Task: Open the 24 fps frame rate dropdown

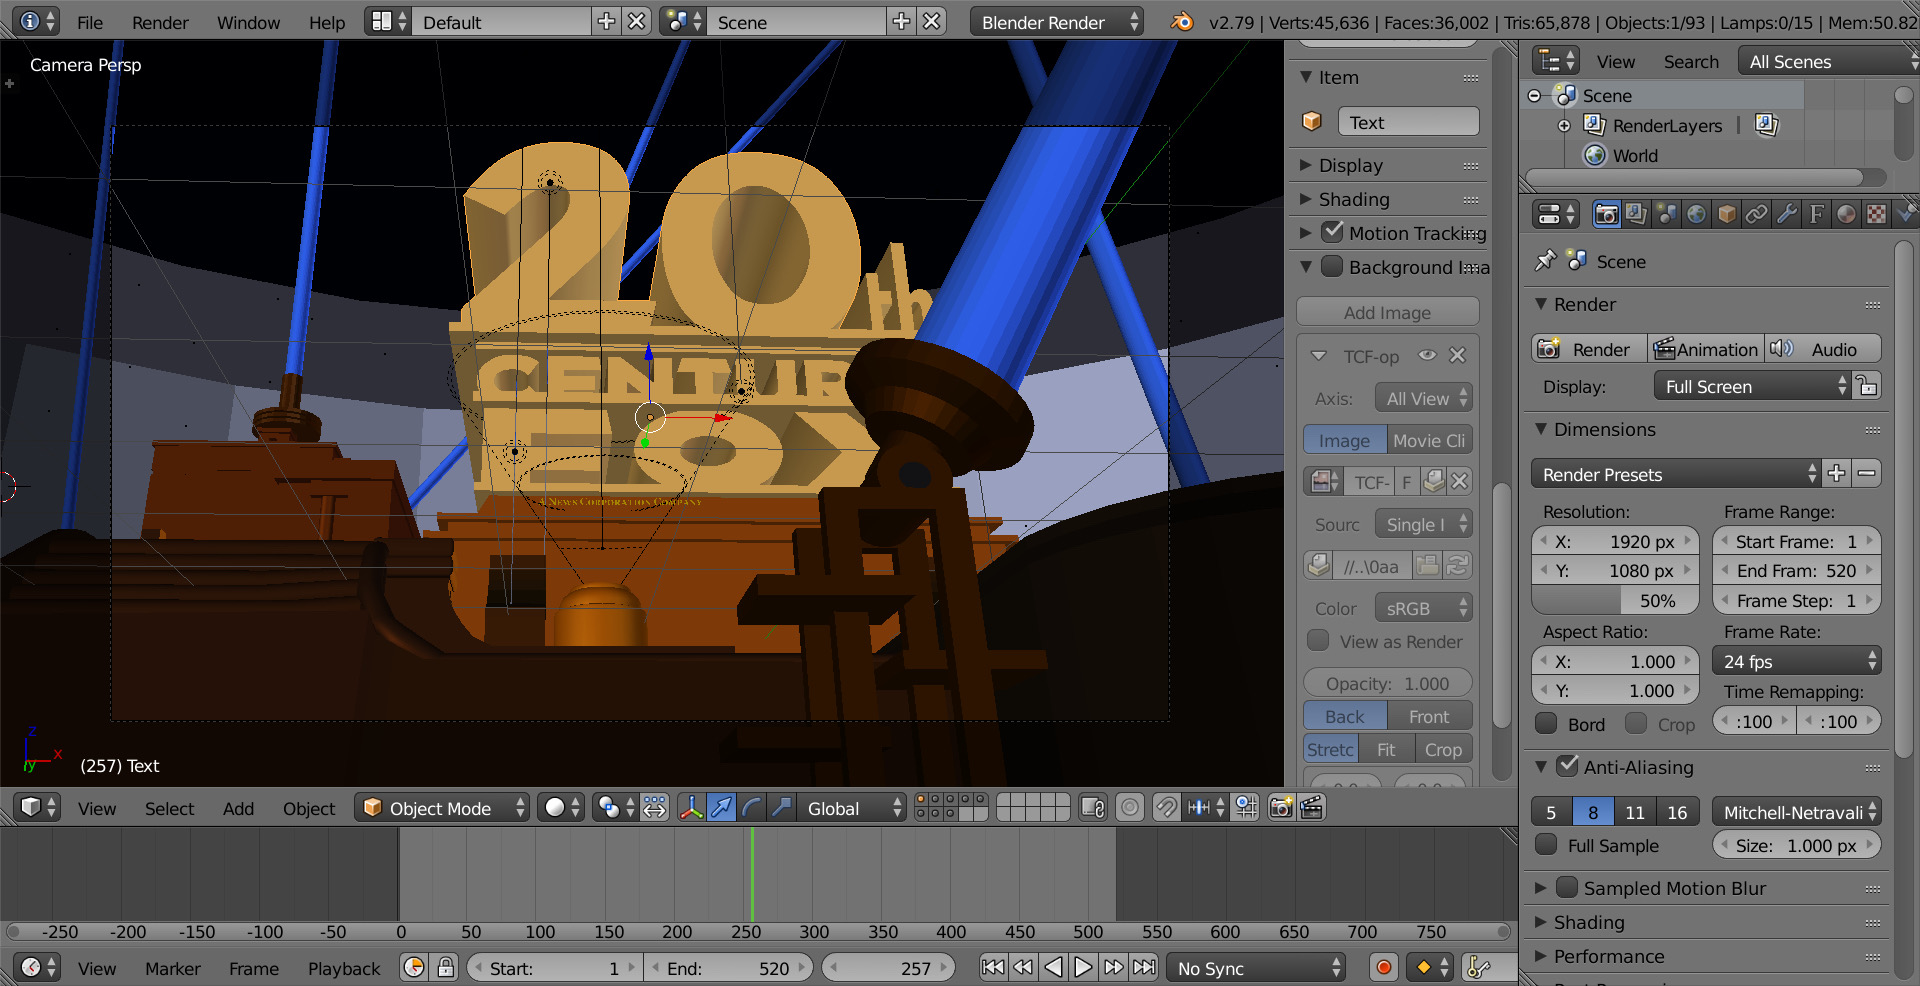Action: (1797, 661)
